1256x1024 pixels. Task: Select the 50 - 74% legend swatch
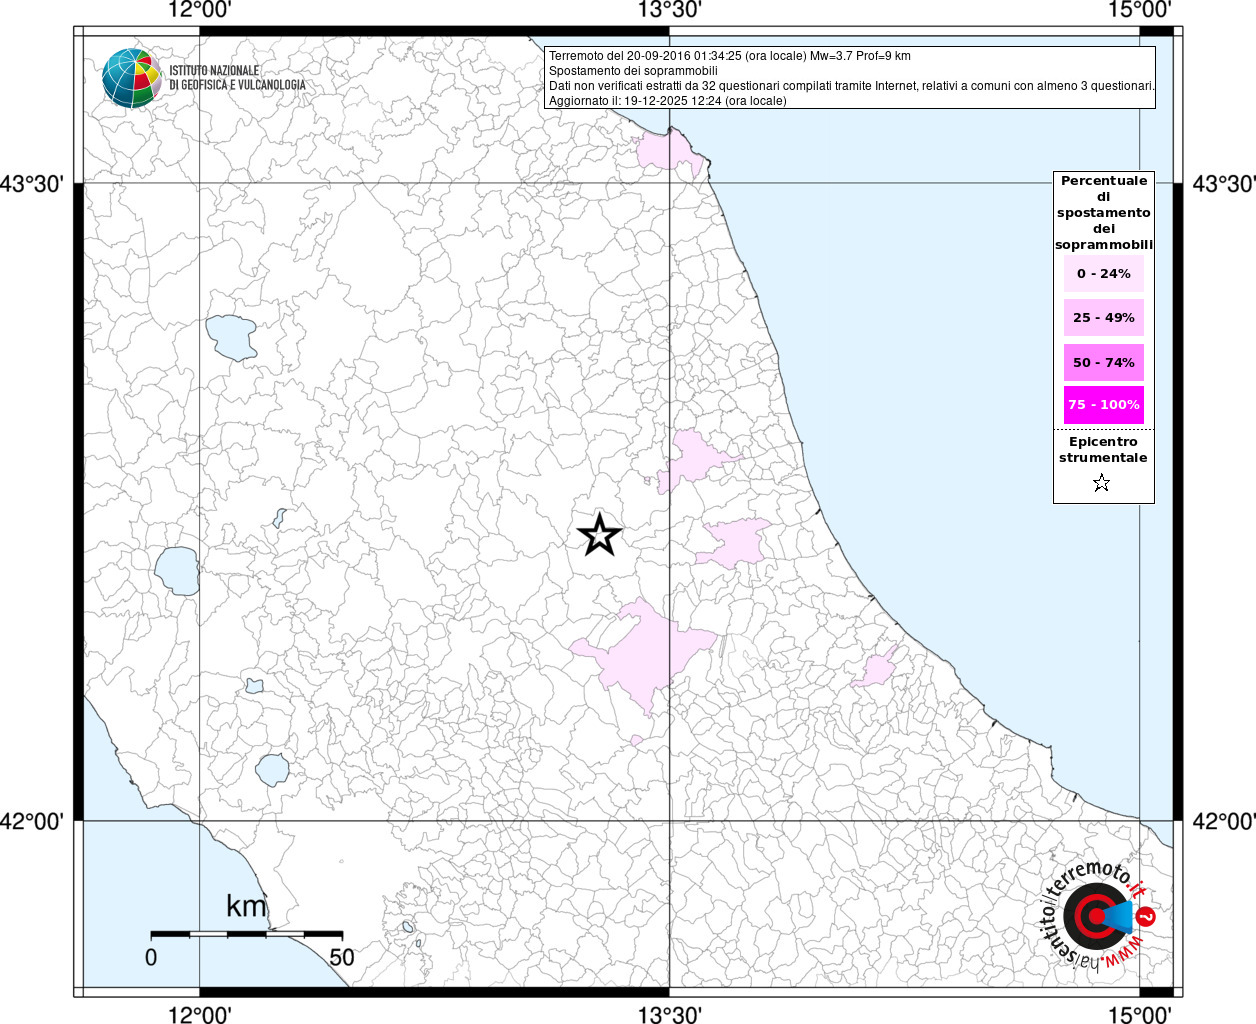point(1104,362)
